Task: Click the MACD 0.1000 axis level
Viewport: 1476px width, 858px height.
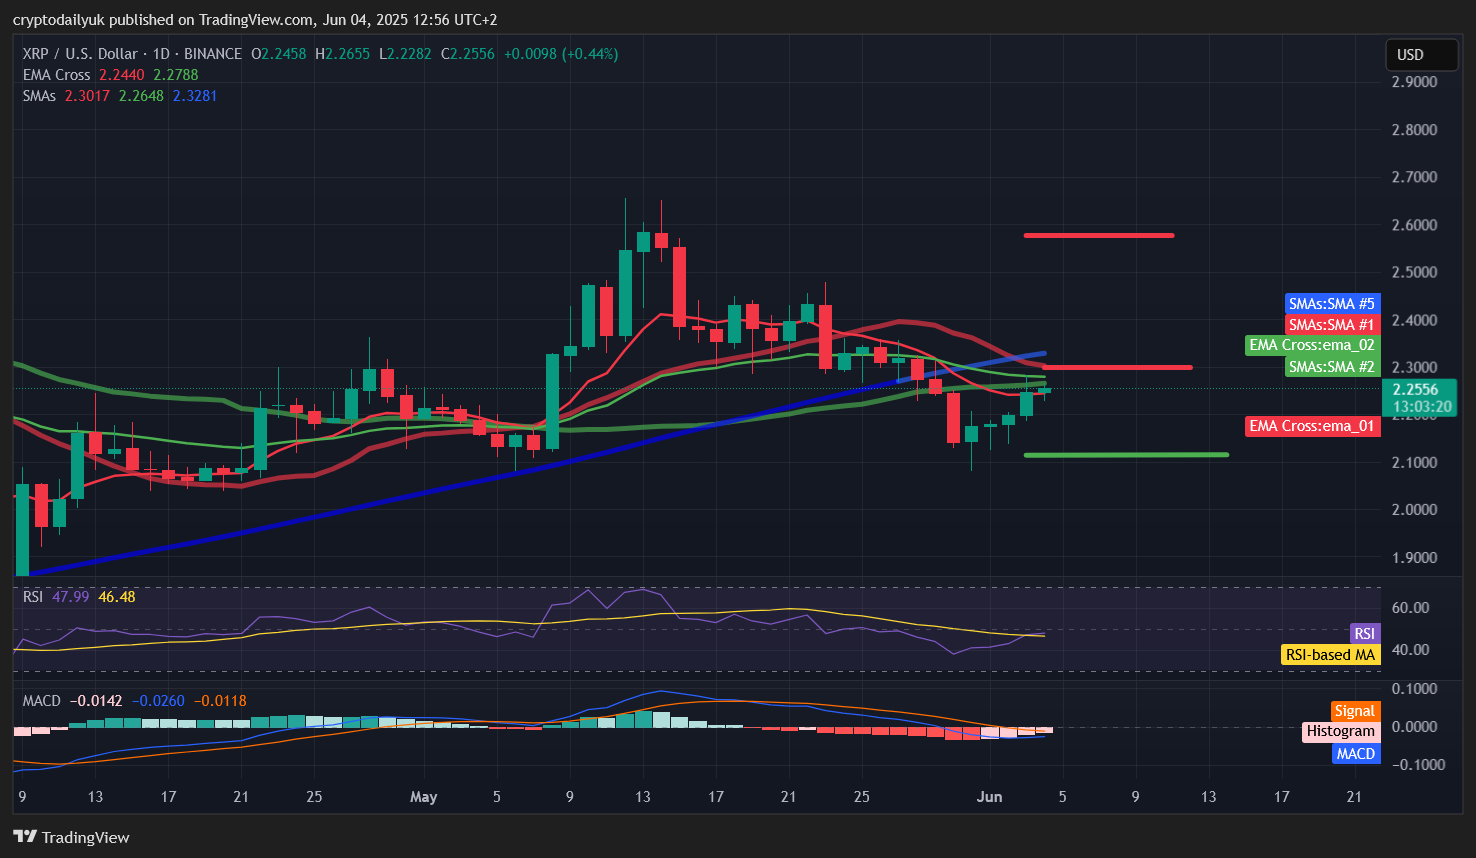Action: click(1415, 689)
